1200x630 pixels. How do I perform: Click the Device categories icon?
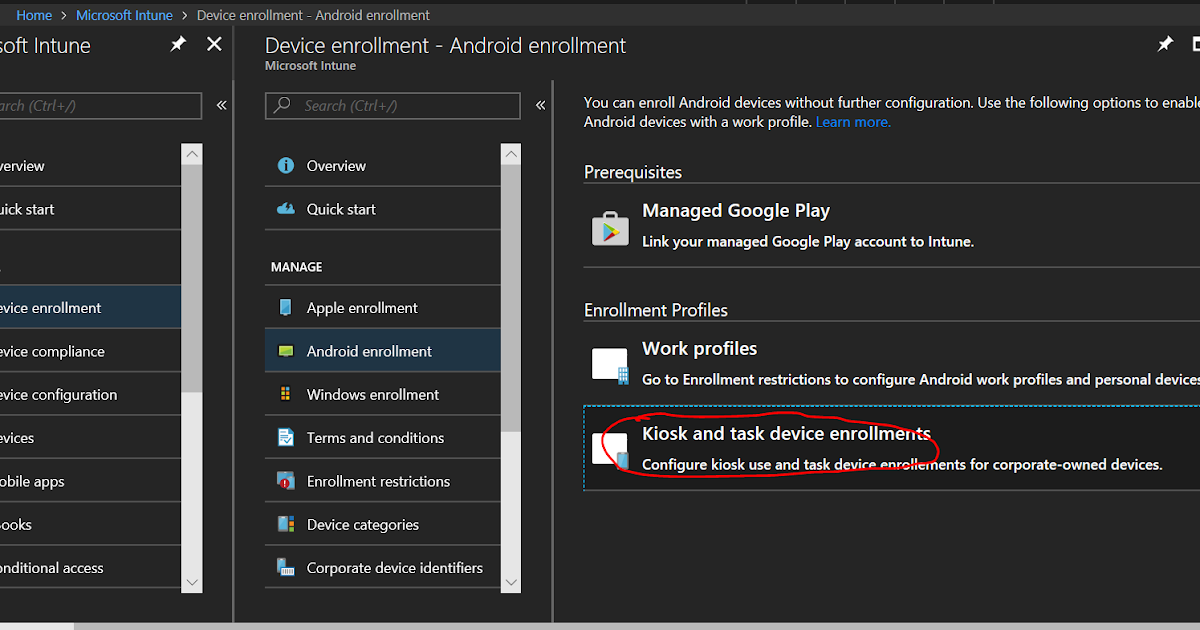288,524
